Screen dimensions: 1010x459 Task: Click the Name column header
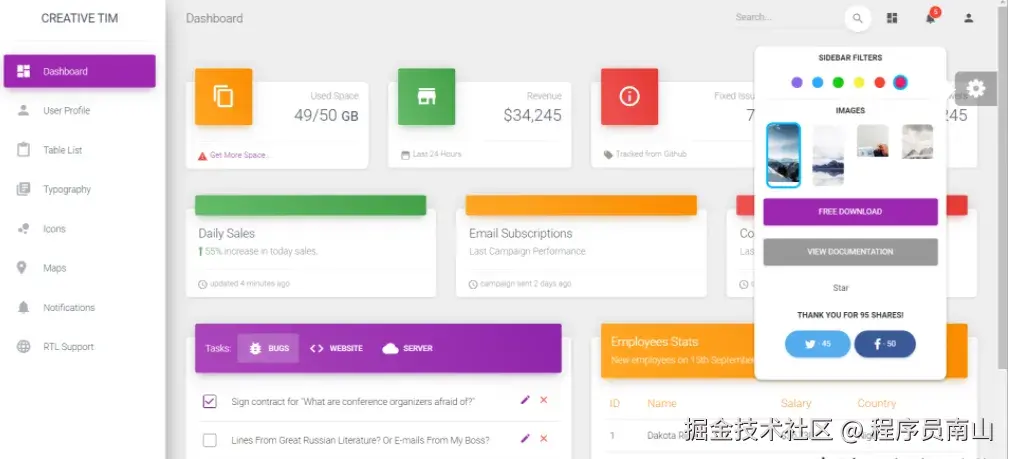point(662,404)
